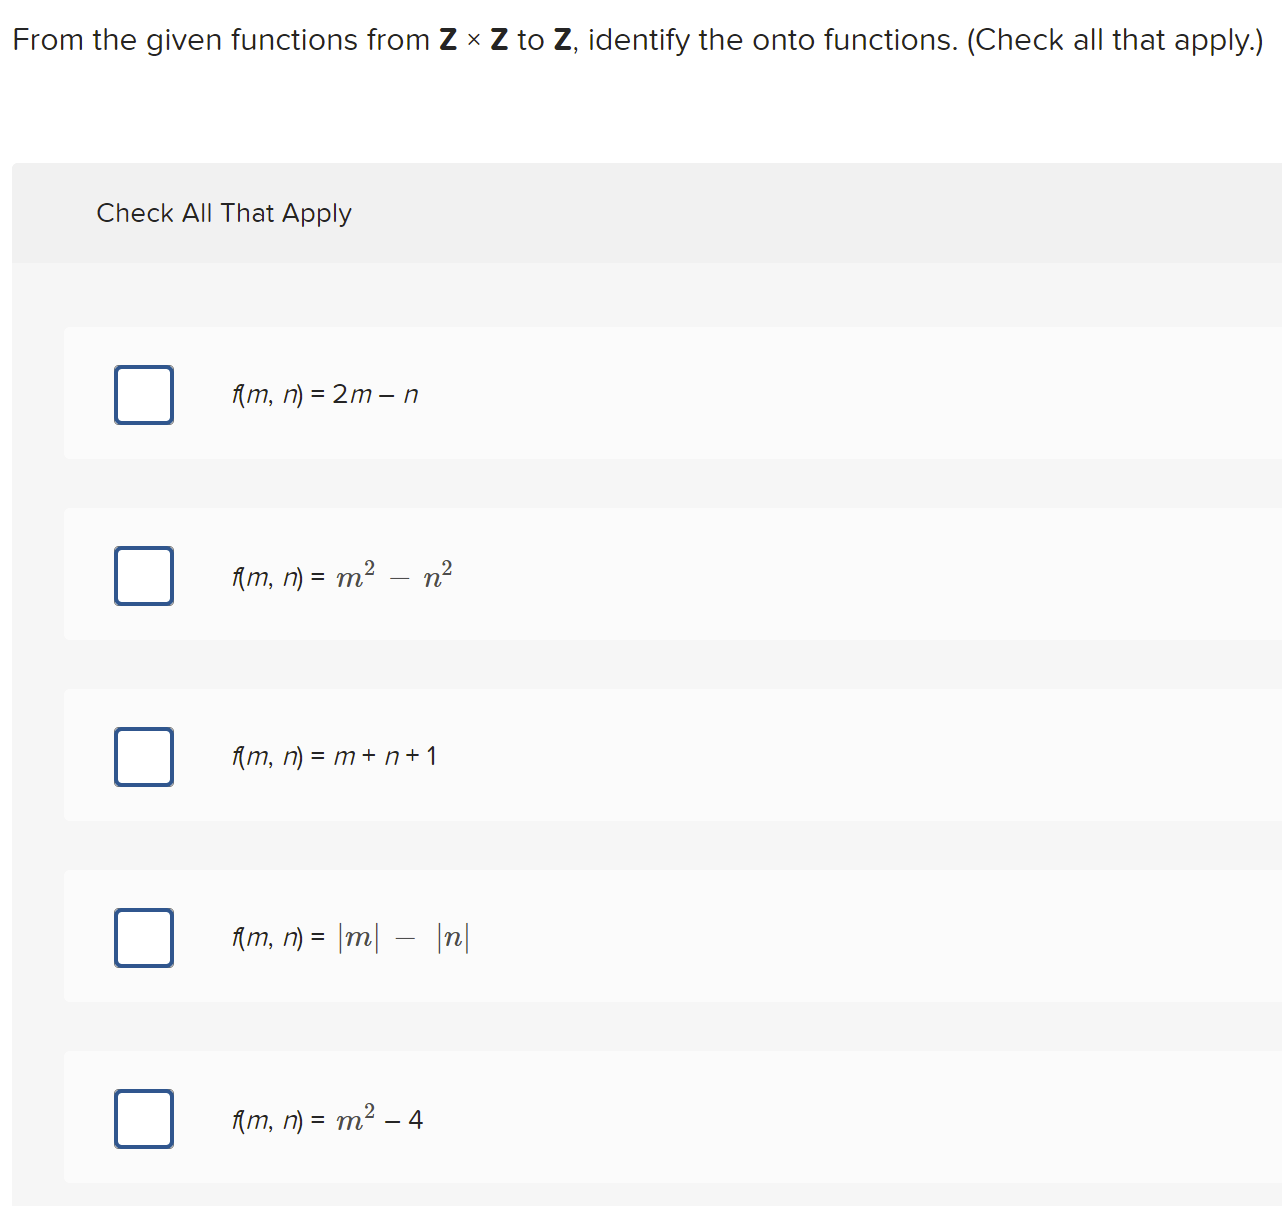1282x1206 pixels.
Task: Check the box for f(m, n) = 2m − n
Action: tap(144, 395)
